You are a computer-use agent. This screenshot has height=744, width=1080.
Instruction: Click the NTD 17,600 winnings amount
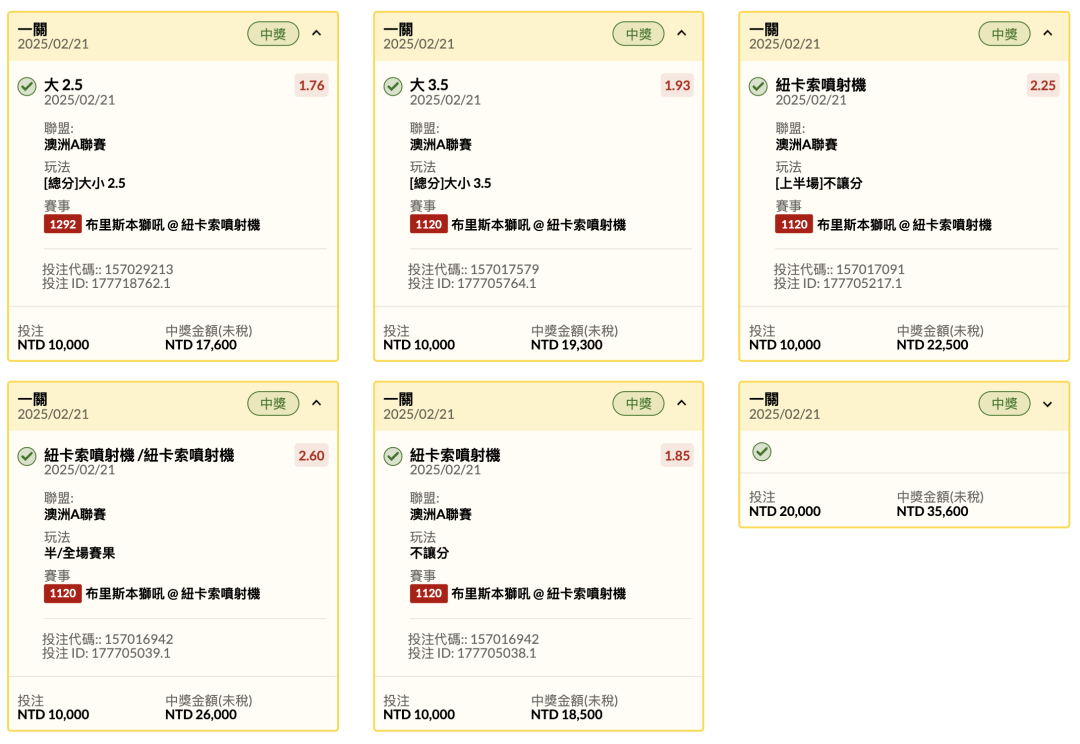click(201, 344)
